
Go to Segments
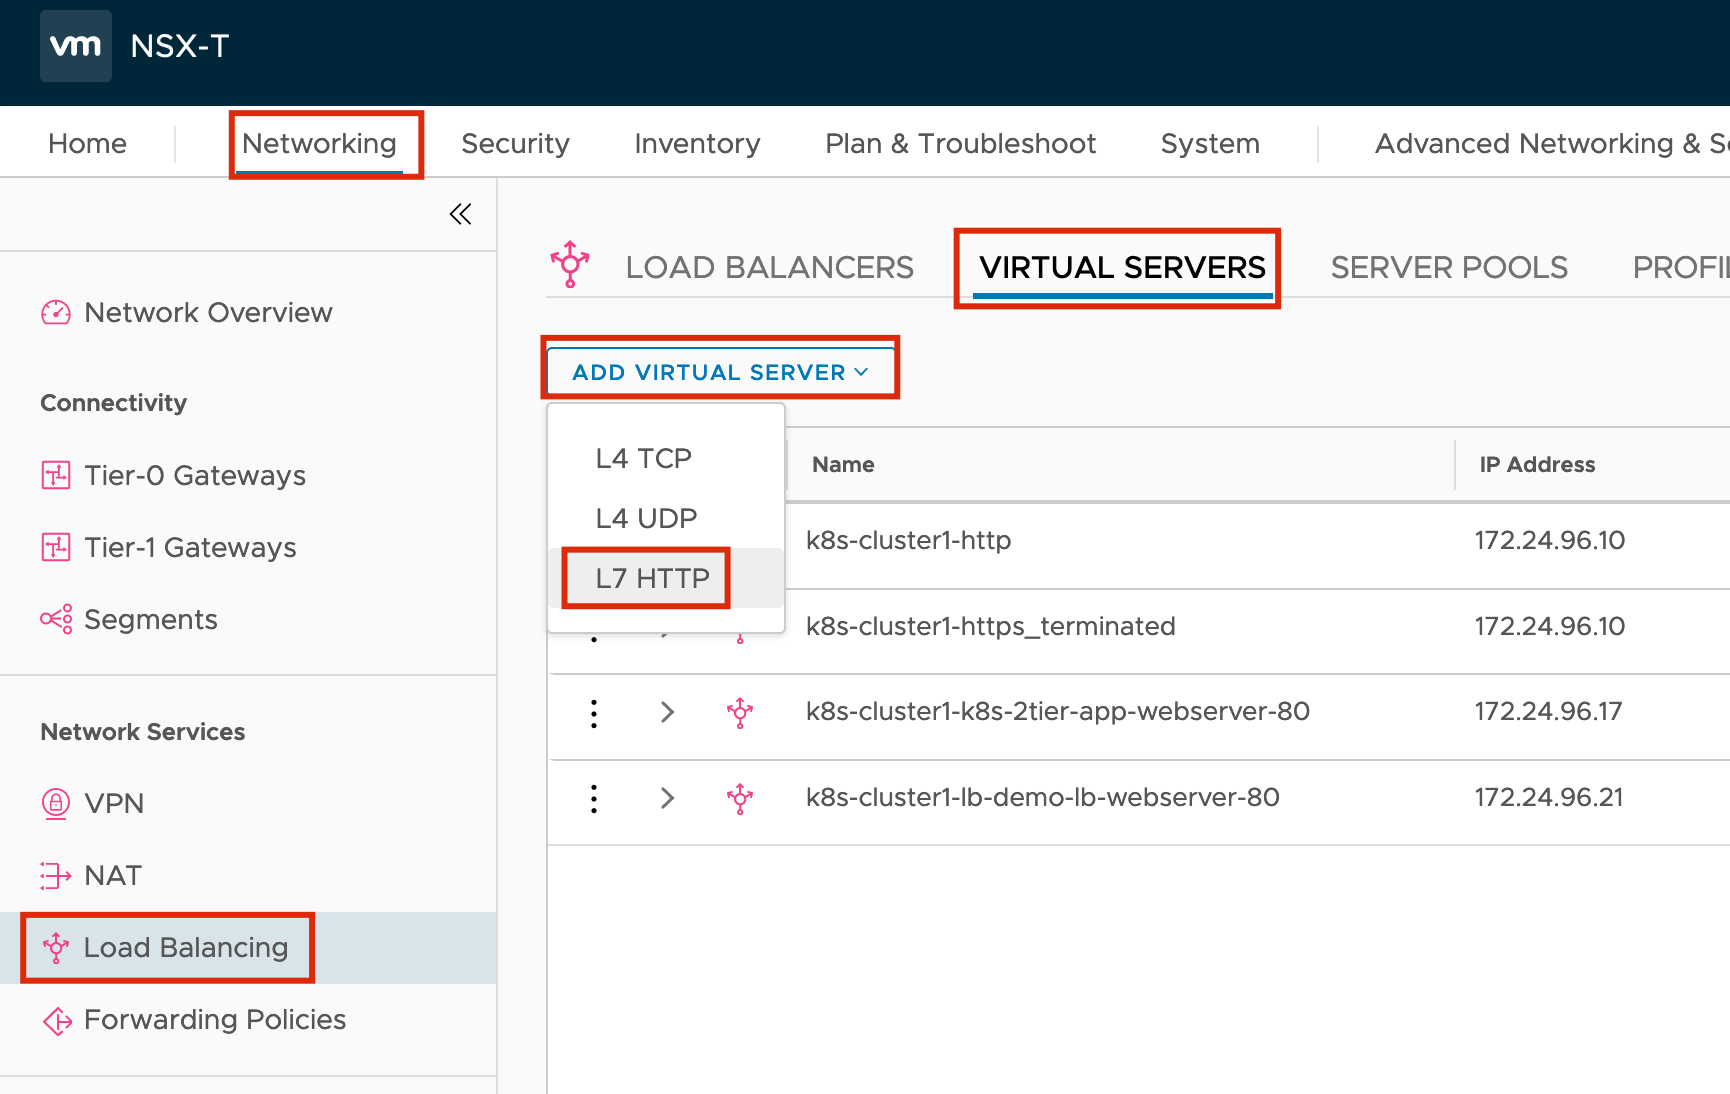tap(151, 620)
